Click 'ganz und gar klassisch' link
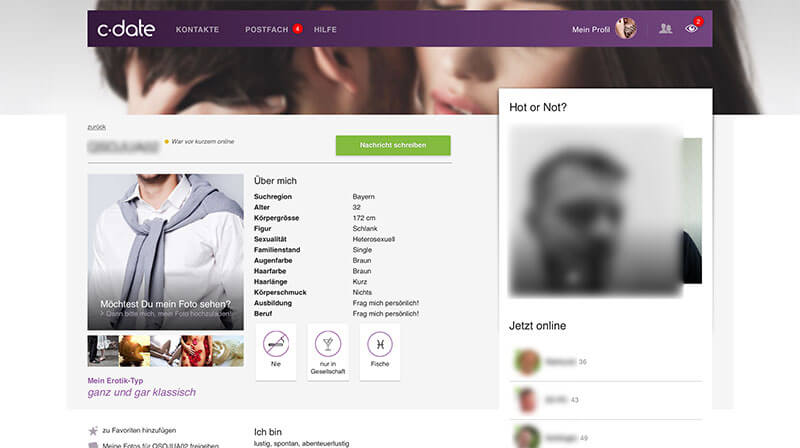This screenshot has width=800, height=448. pos(142,392)
